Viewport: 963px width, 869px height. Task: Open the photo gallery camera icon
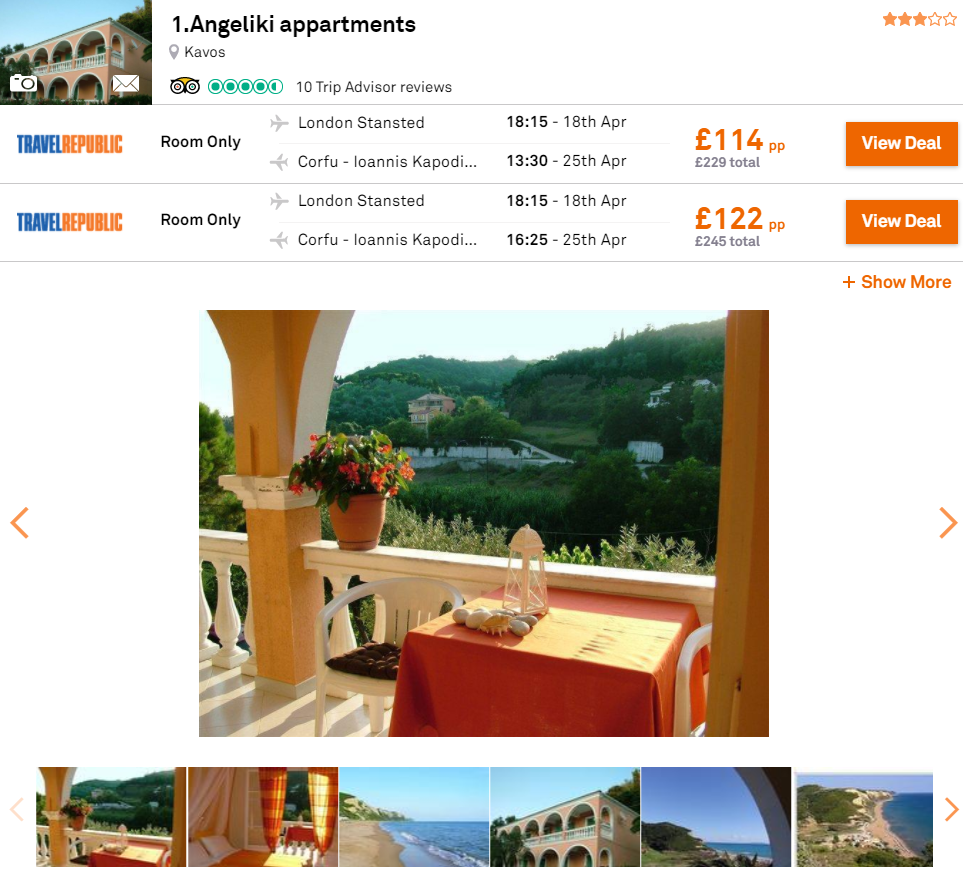(x=23, y=83)
